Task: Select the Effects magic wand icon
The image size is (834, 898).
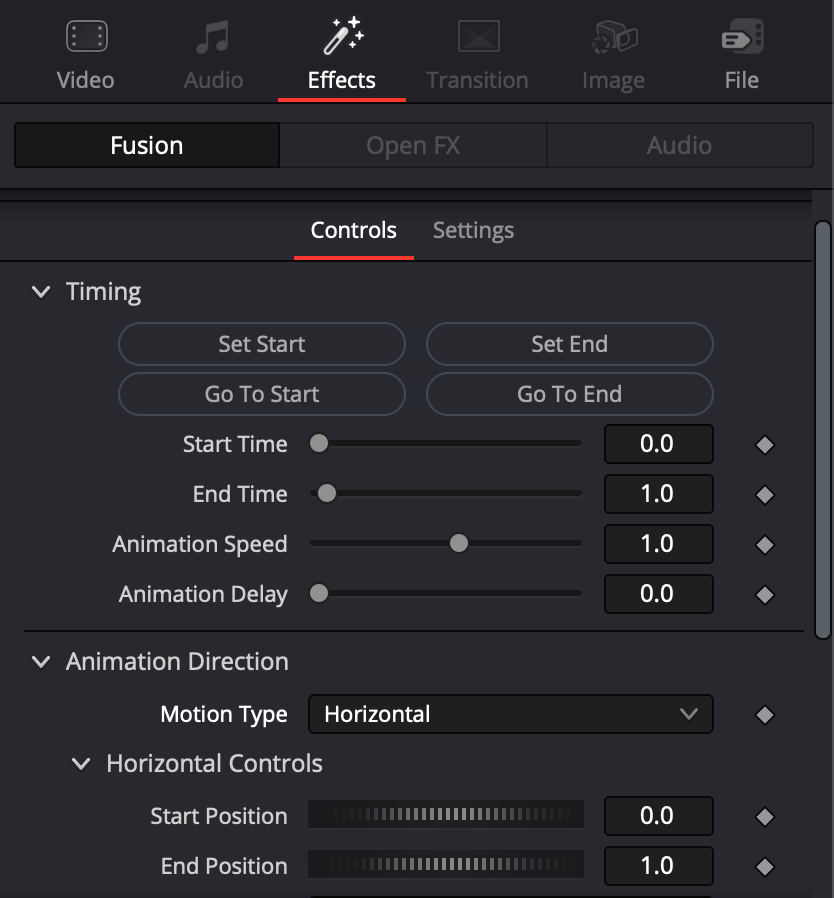Action: [x=343, y=36]
